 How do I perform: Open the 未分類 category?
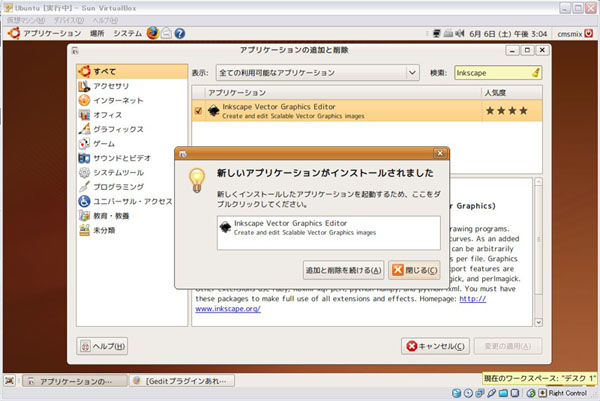click(x=97, y=230)
